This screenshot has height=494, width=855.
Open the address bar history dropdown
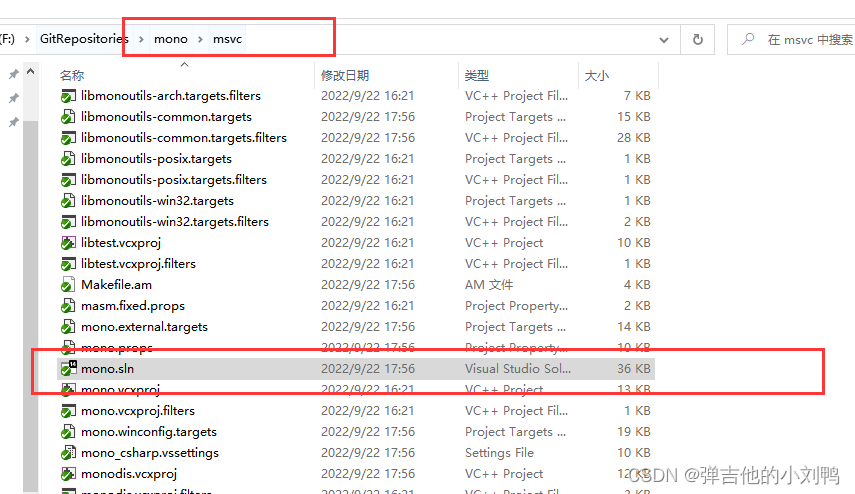coord(664,40)
